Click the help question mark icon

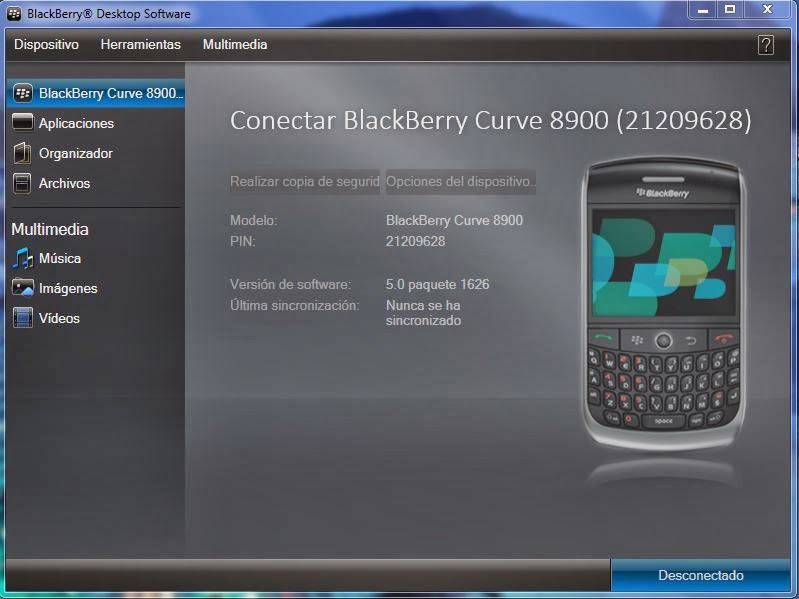765,45
